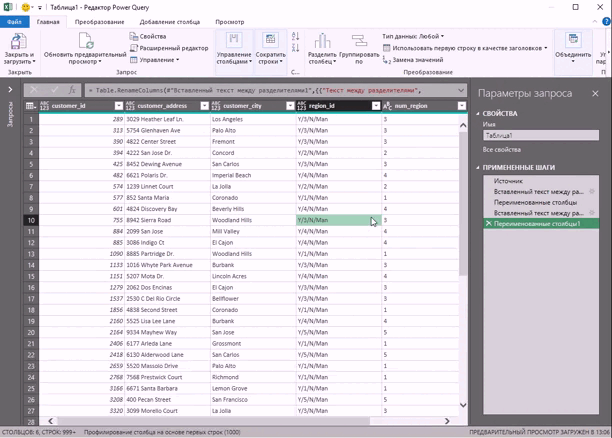Image resolution: width=612 pixels, height=438 pixels.
Task: Open Свойства query properties
Action: (x=148, y=36)
